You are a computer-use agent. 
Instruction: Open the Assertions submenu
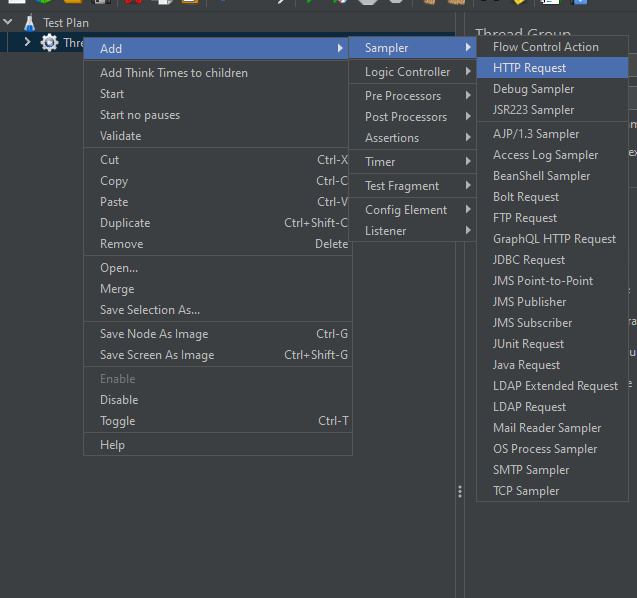tap(412, 138)
